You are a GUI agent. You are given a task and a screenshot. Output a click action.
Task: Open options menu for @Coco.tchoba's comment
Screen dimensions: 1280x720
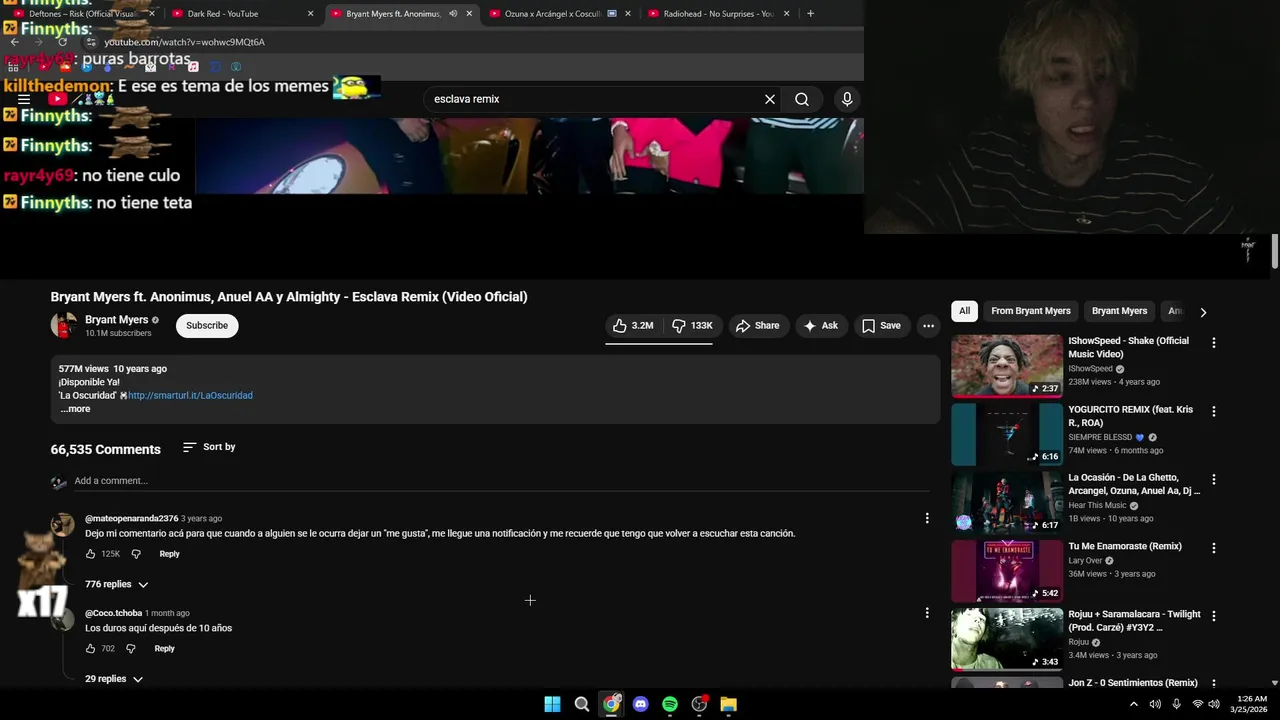[x=927, y=613]
